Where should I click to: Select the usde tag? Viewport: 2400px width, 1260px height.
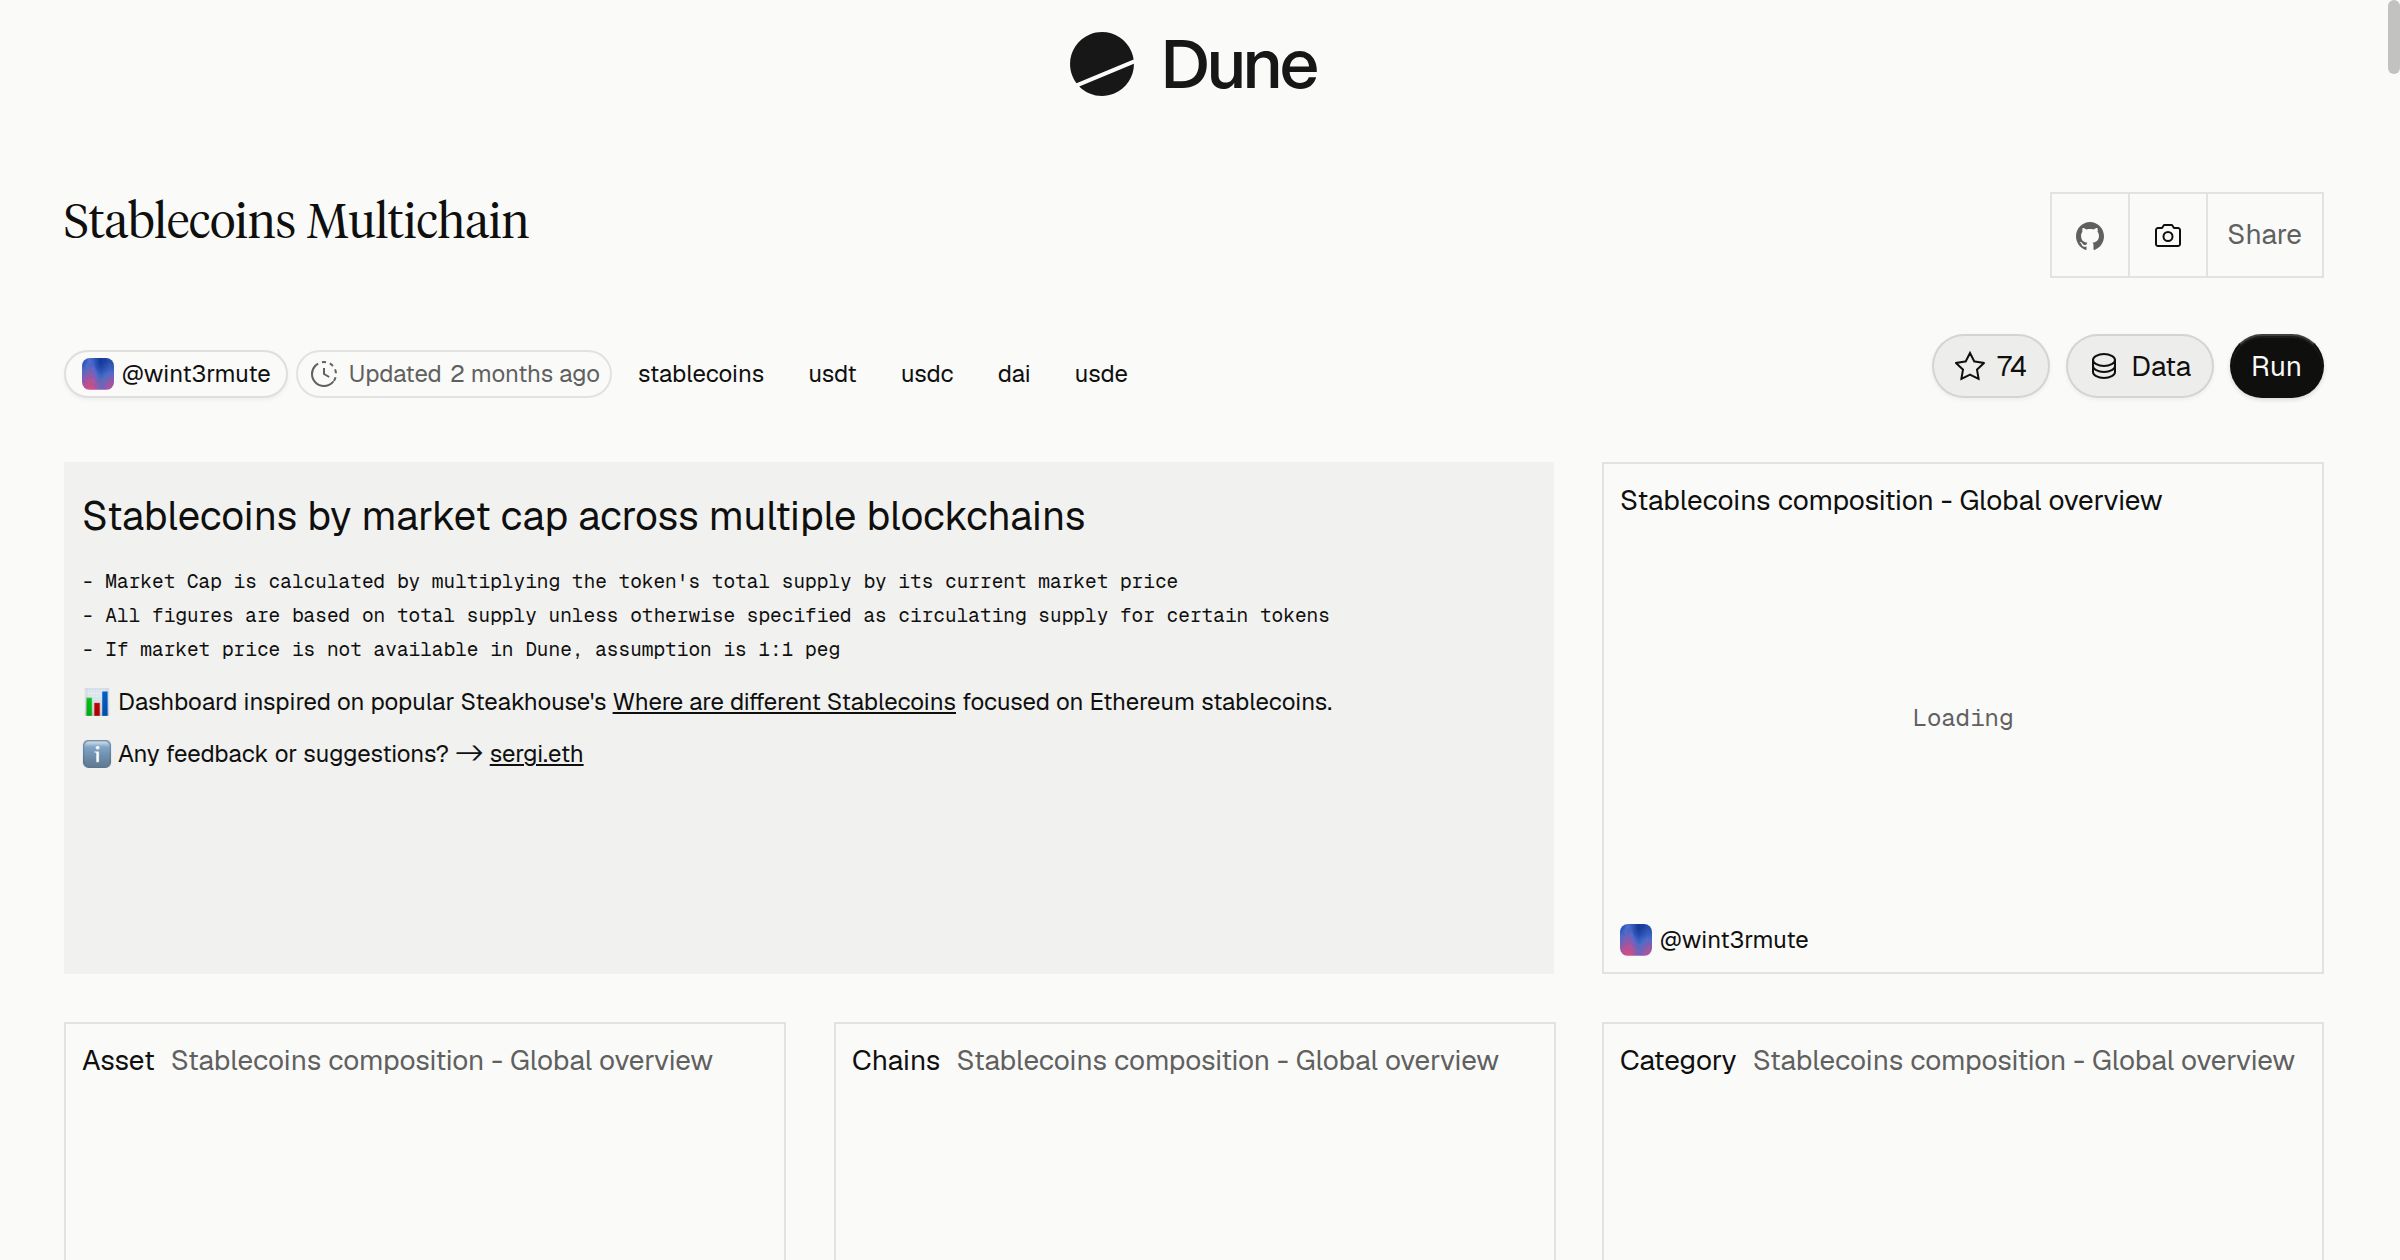1101,374
